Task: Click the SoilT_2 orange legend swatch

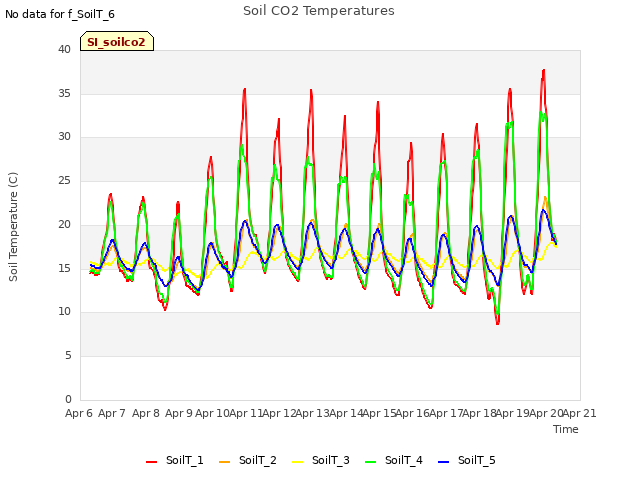Action: pos(224,462)
